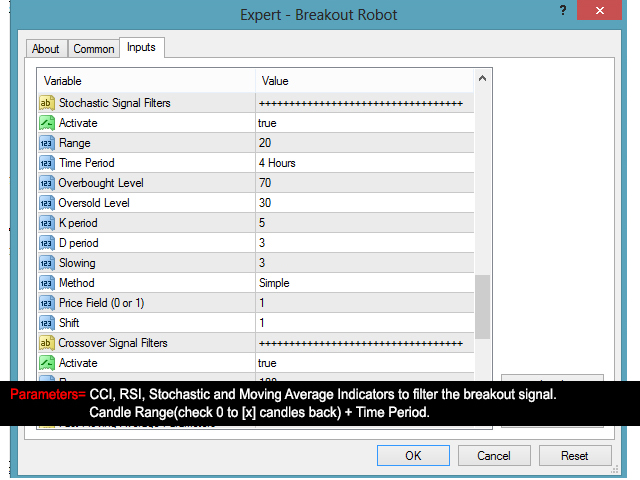The height and width of the screenshot is (480, 640).
Task: Click the Value column header
Action: pyautogui.click(x=275, y=81)
